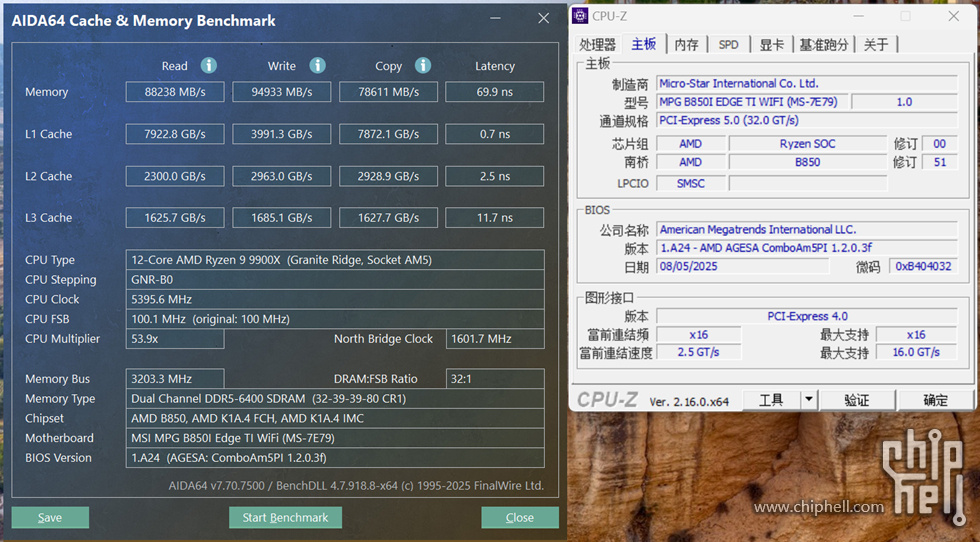Click the CPU Clock value 5395.6 MHz
Image resolution: width=980 pixels, height=542 pixels.
pos(335,299)
